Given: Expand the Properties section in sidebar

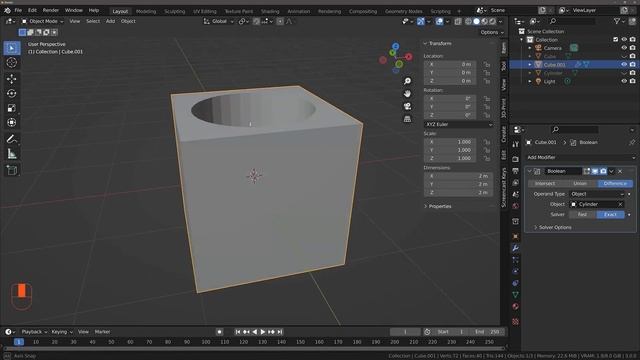Looking at the screenshot, I should [438, 207].
